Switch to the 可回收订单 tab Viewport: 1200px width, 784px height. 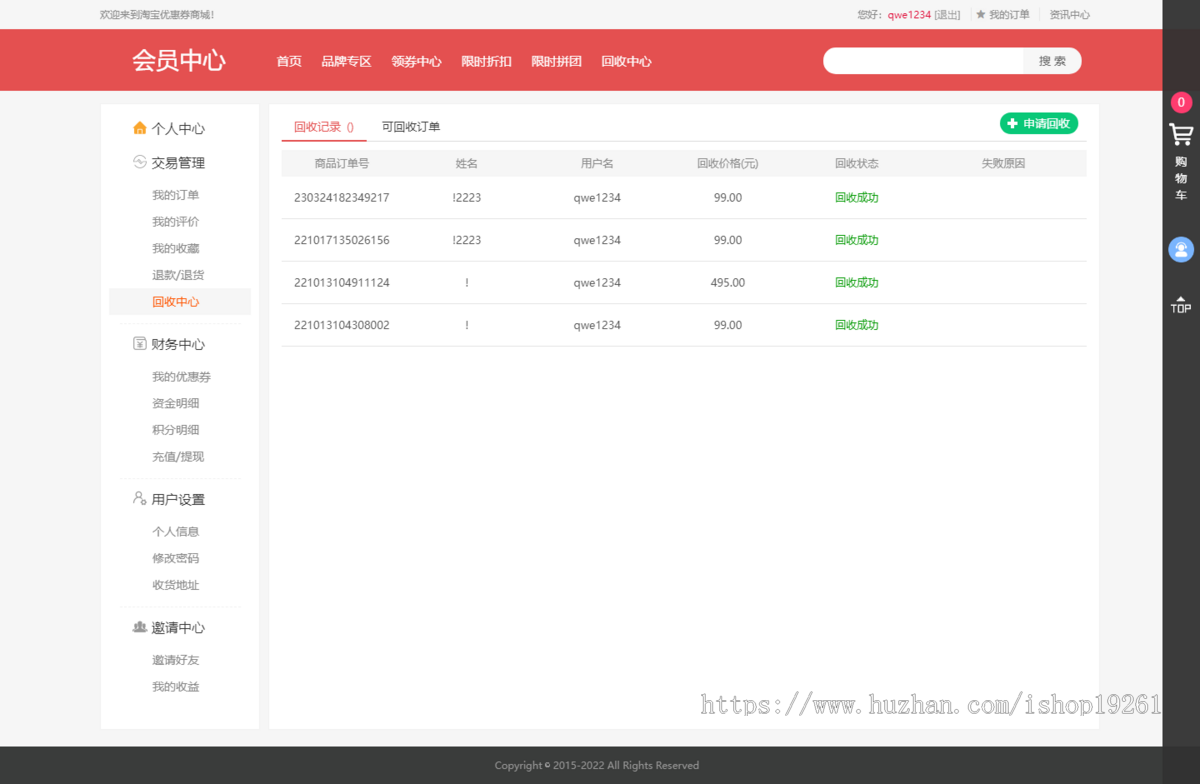point(411,127)
